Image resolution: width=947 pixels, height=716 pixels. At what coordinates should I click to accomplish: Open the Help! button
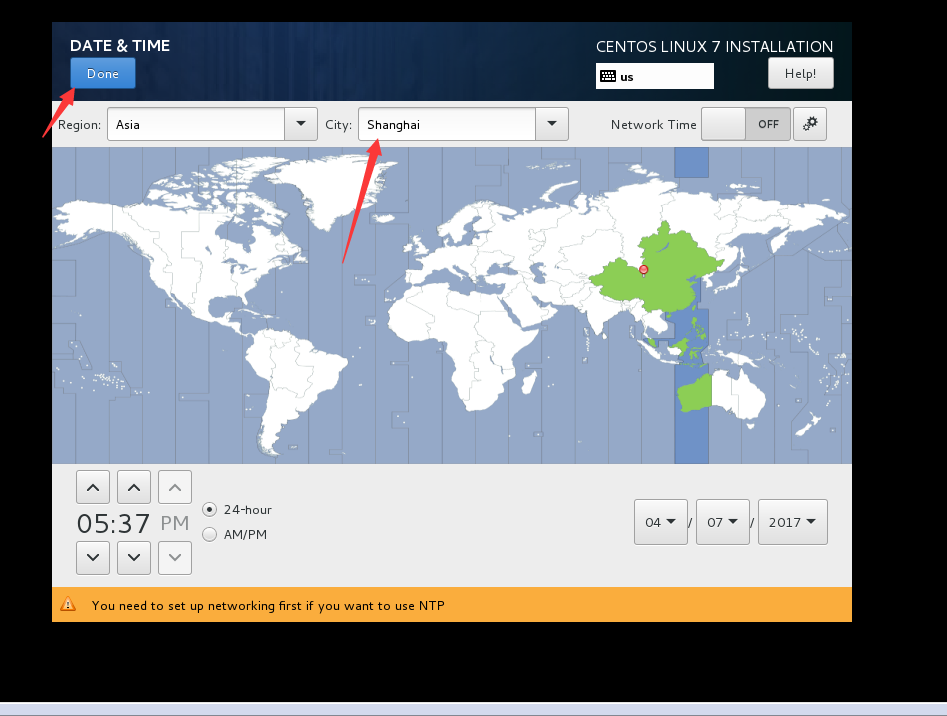pyautogui.click(x=800, y=74)
